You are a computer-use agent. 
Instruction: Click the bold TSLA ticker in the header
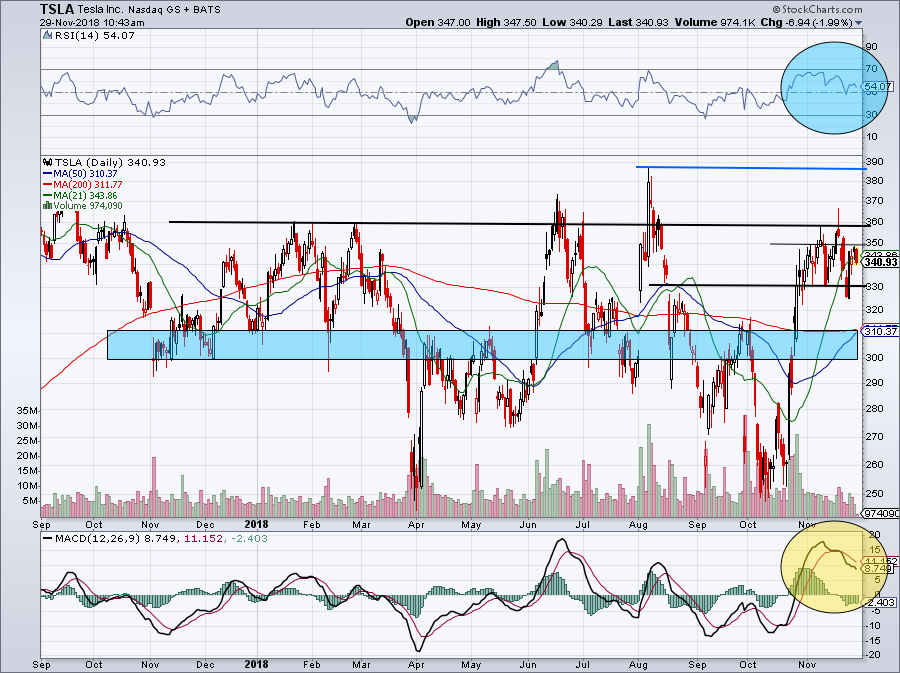coord(57,9)
